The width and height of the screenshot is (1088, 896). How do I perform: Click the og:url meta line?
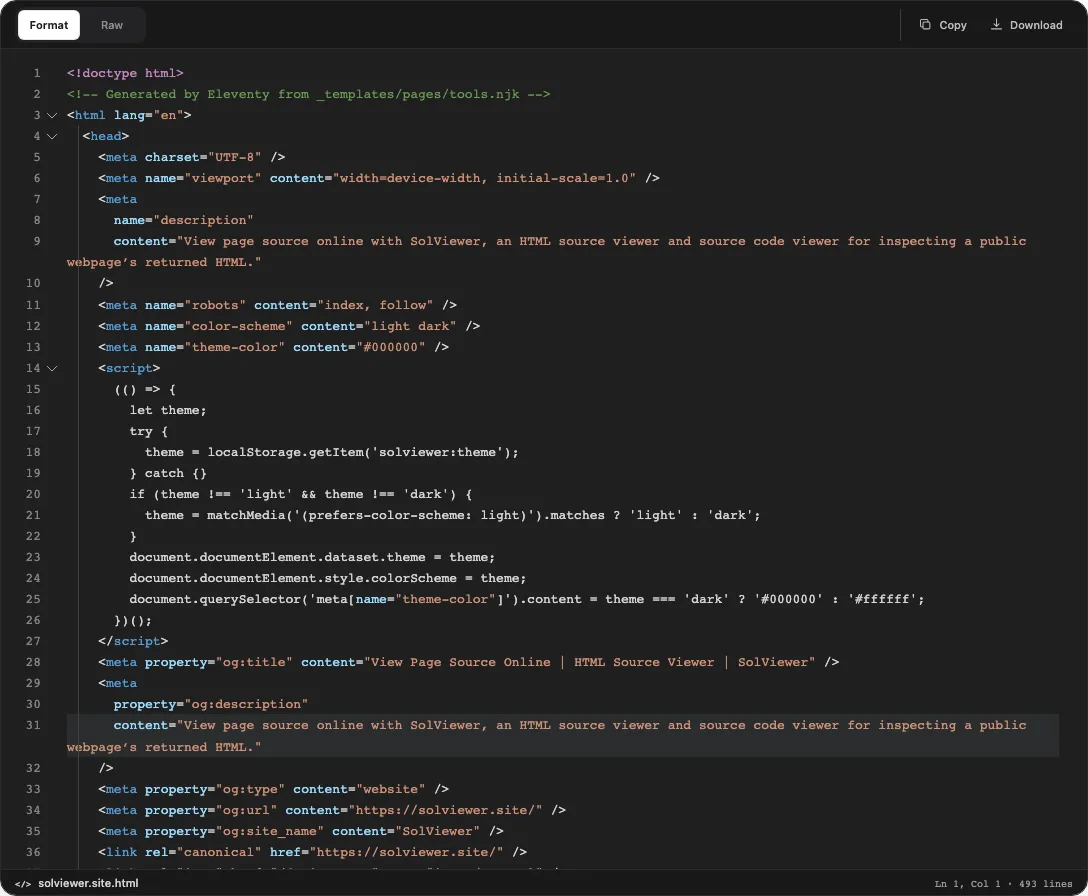coord(332,810)
